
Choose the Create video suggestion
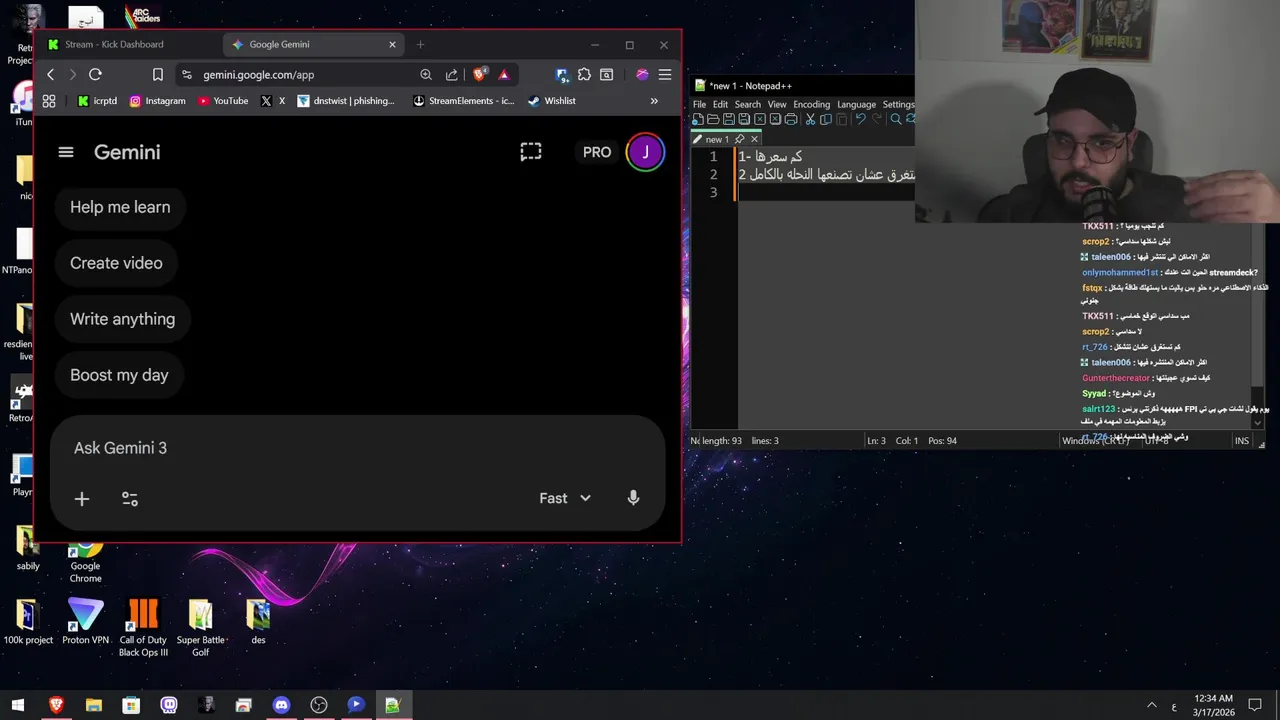click(116, 263)
